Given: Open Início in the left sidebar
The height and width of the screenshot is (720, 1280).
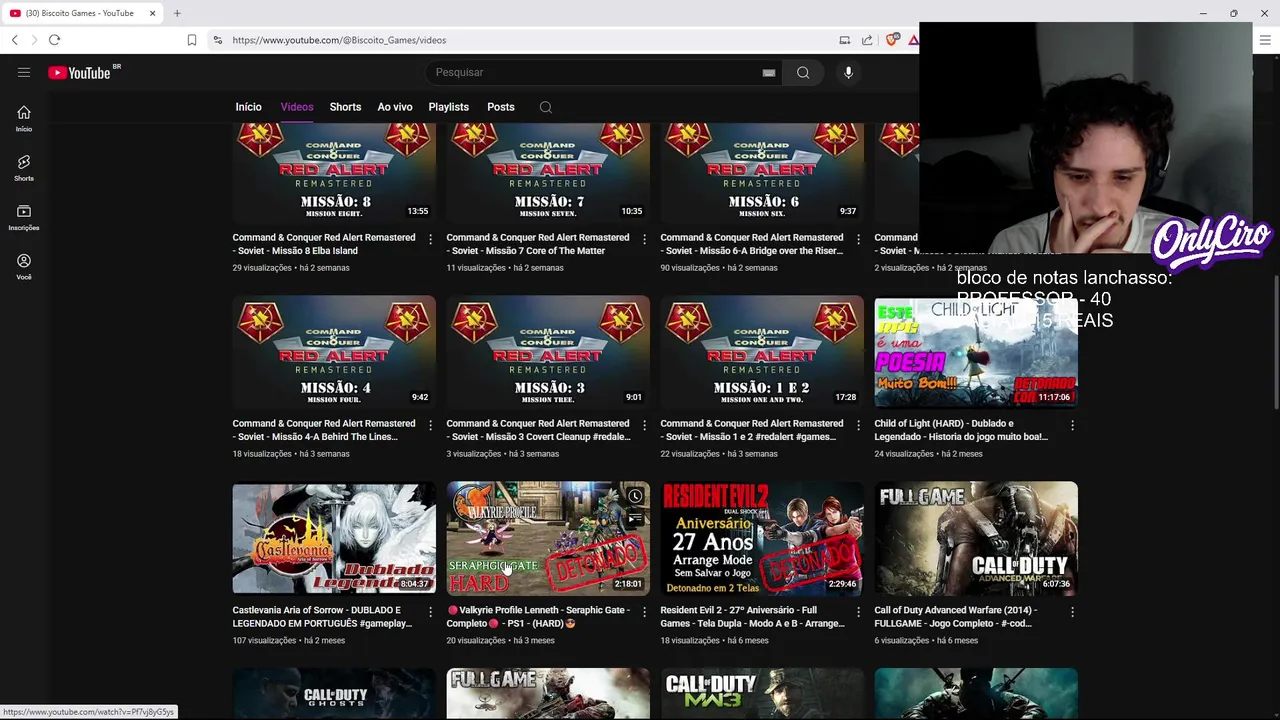Looking at the screenshot, I should click(x=24, y=118).
